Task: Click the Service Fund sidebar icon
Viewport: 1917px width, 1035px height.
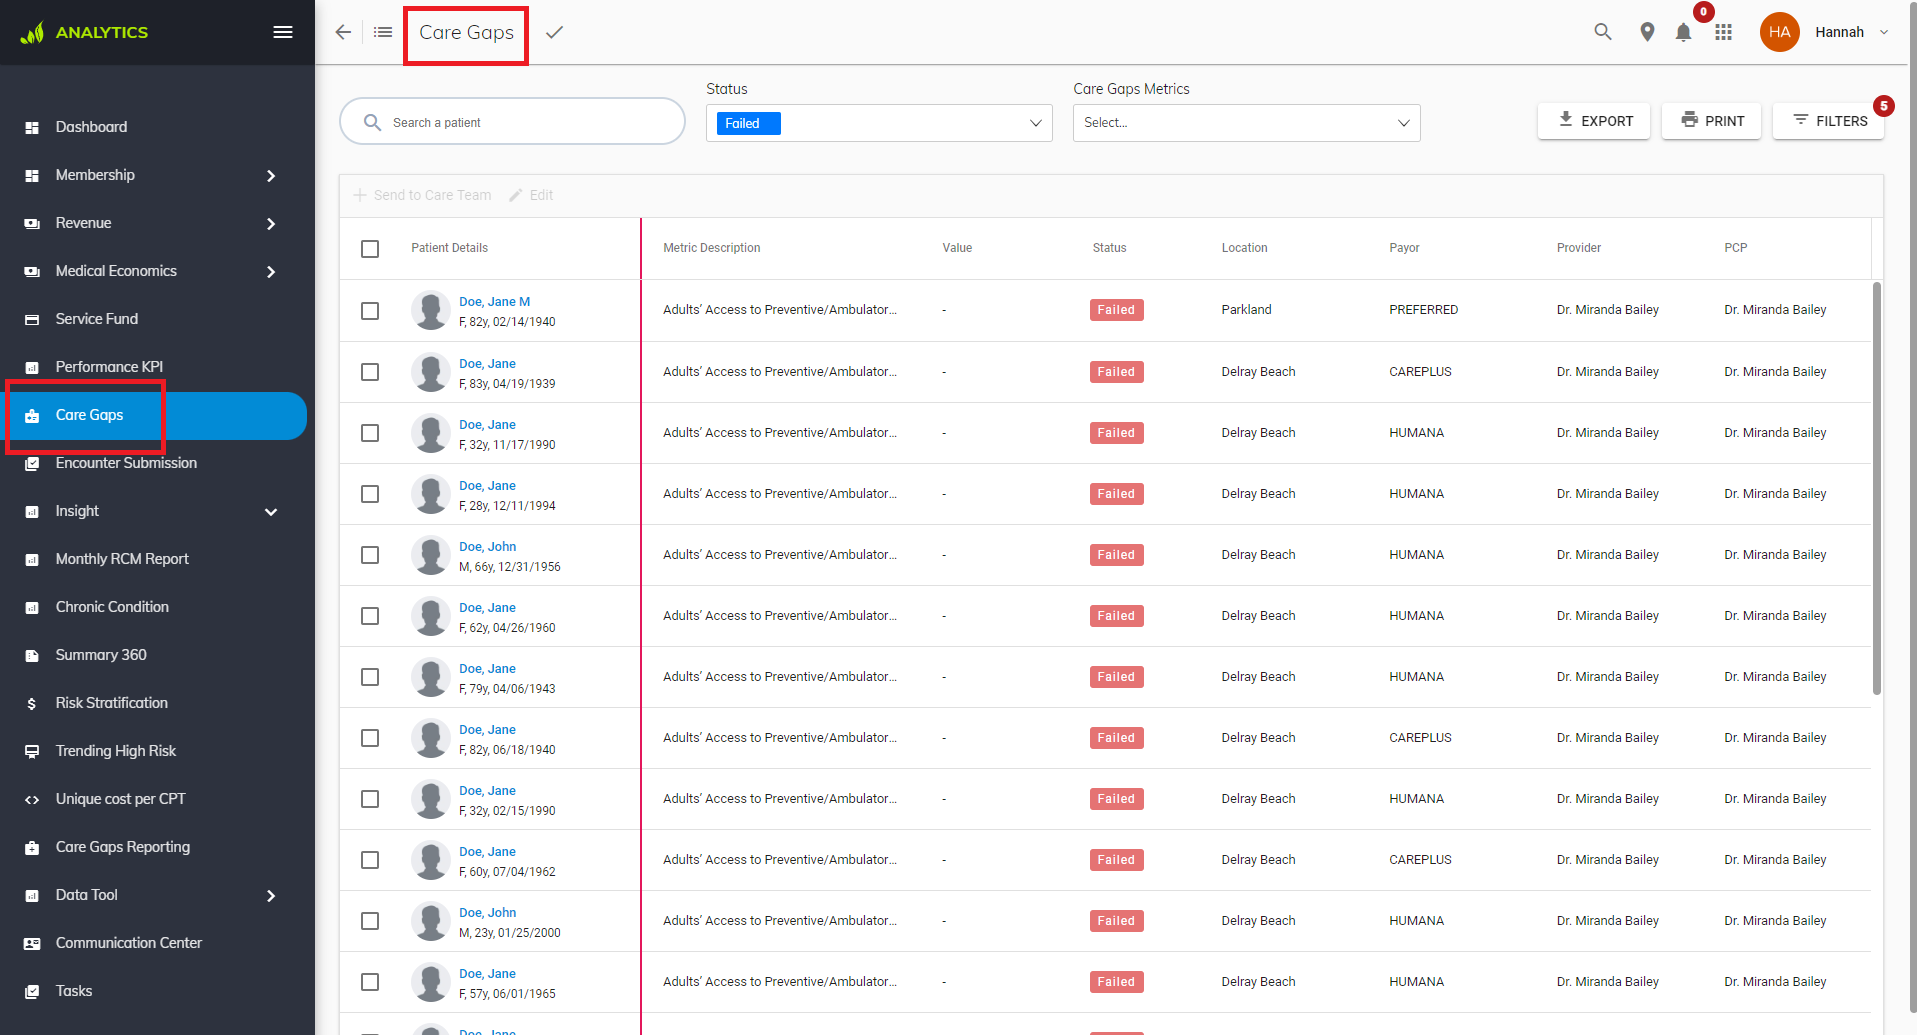Action: point(32,320)
